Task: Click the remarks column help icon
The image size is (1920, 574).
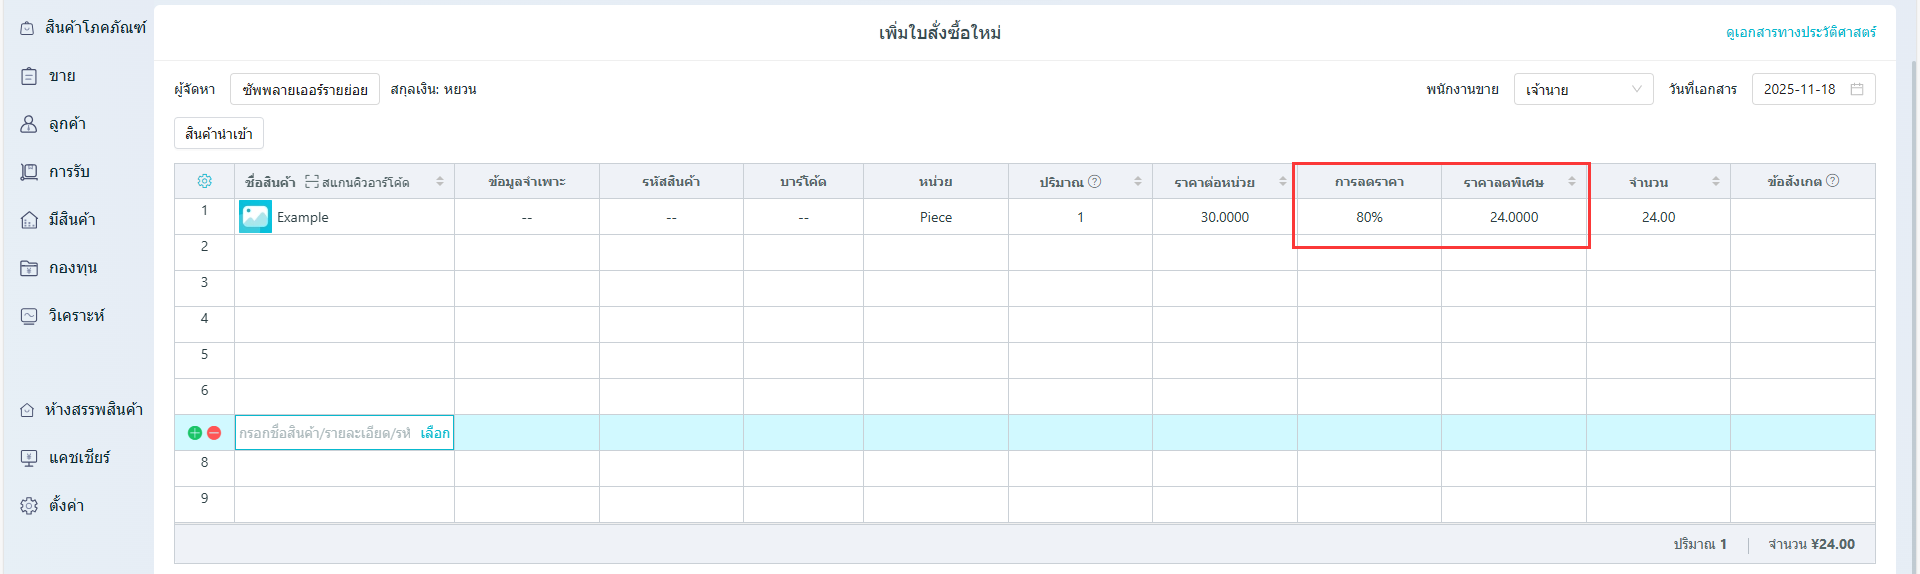Action: (1833, 181)
